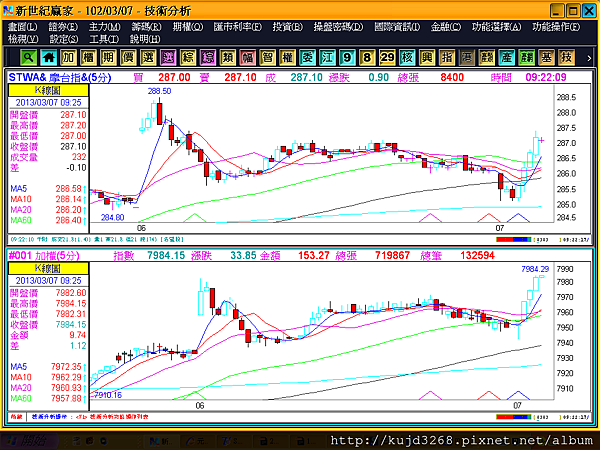Open the 技 technical analysis toolbar icon
600x450 pixels.
click(x=566, y=58)
